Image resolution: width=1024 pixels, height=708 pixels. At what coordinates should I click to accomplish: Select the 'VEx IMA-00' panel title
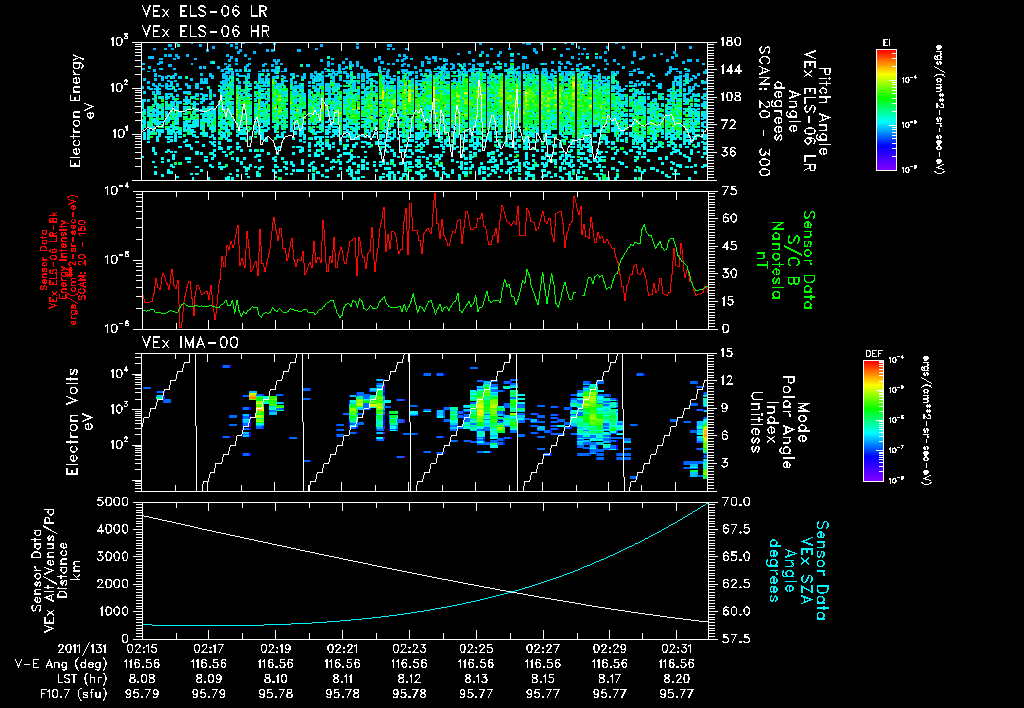[190, 342]
